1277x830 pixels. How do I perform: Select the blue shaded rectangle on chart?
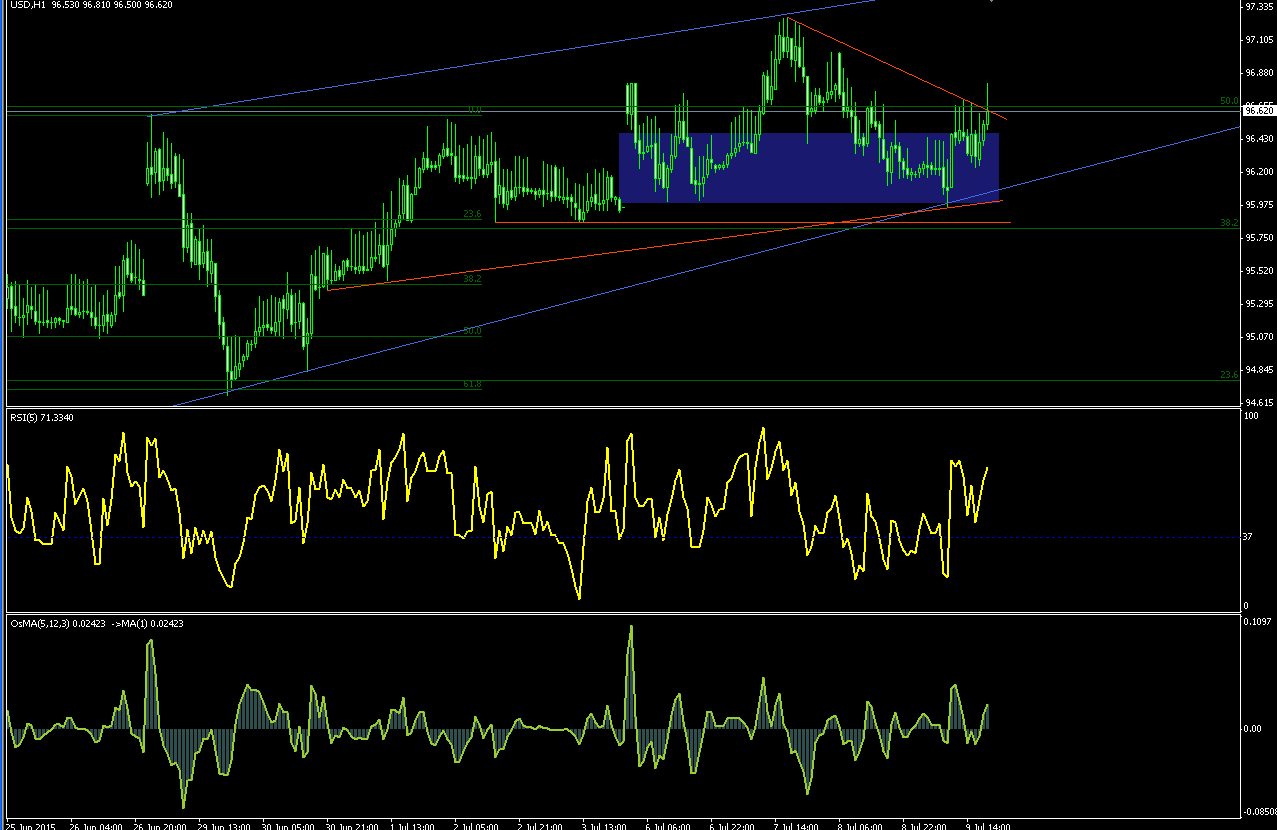809,168
